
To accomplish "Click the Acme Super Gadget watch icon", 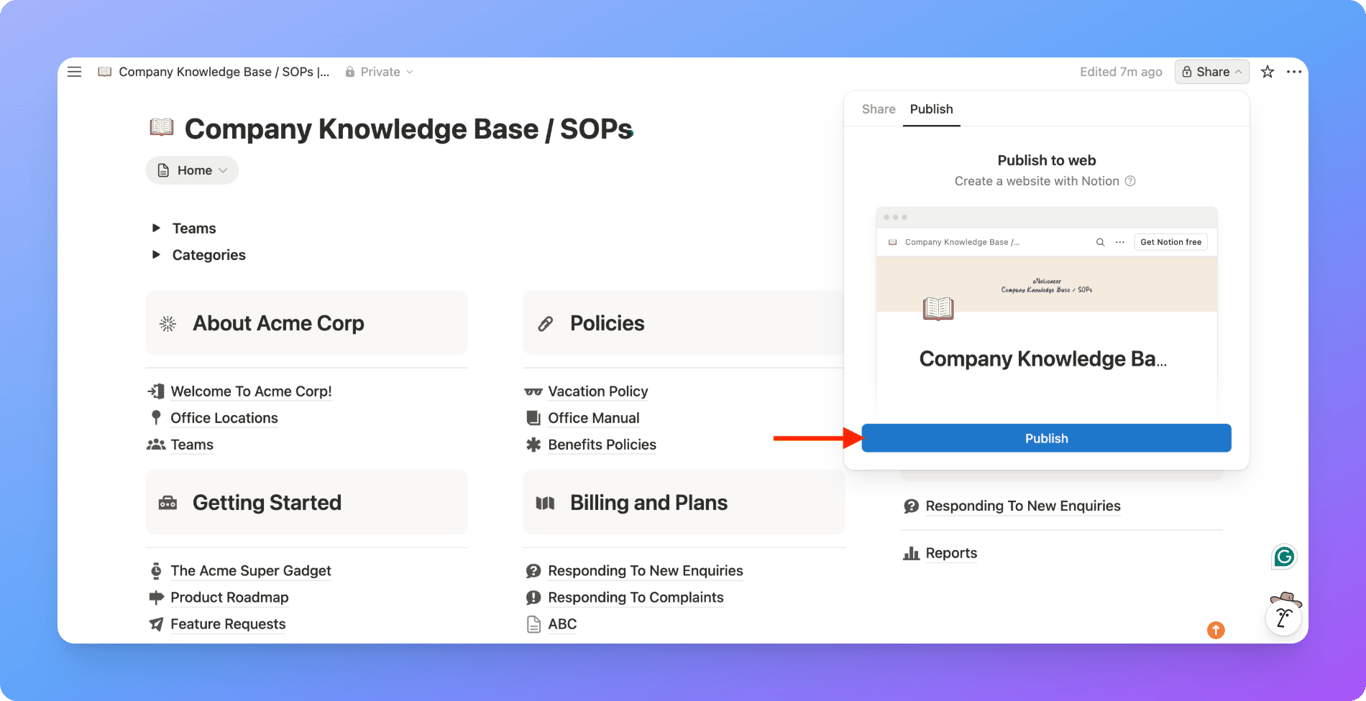I will [156, 571].
